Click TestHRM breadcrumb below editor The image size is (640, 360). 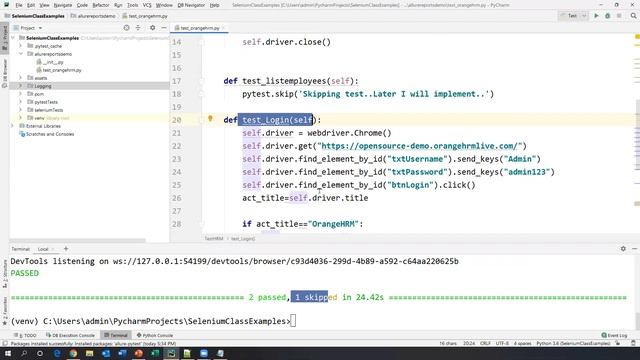click(214, 239)
